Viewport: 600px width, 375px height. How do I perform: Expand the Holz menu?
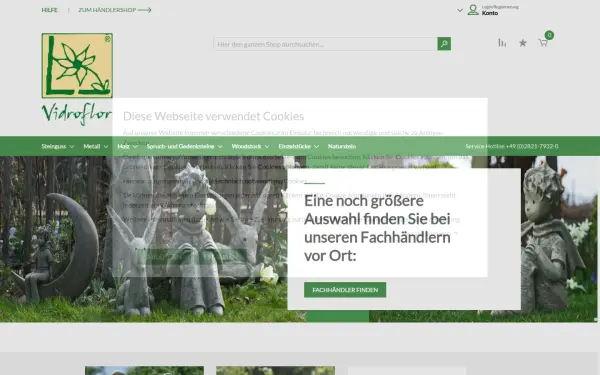[x=127, y=146]
